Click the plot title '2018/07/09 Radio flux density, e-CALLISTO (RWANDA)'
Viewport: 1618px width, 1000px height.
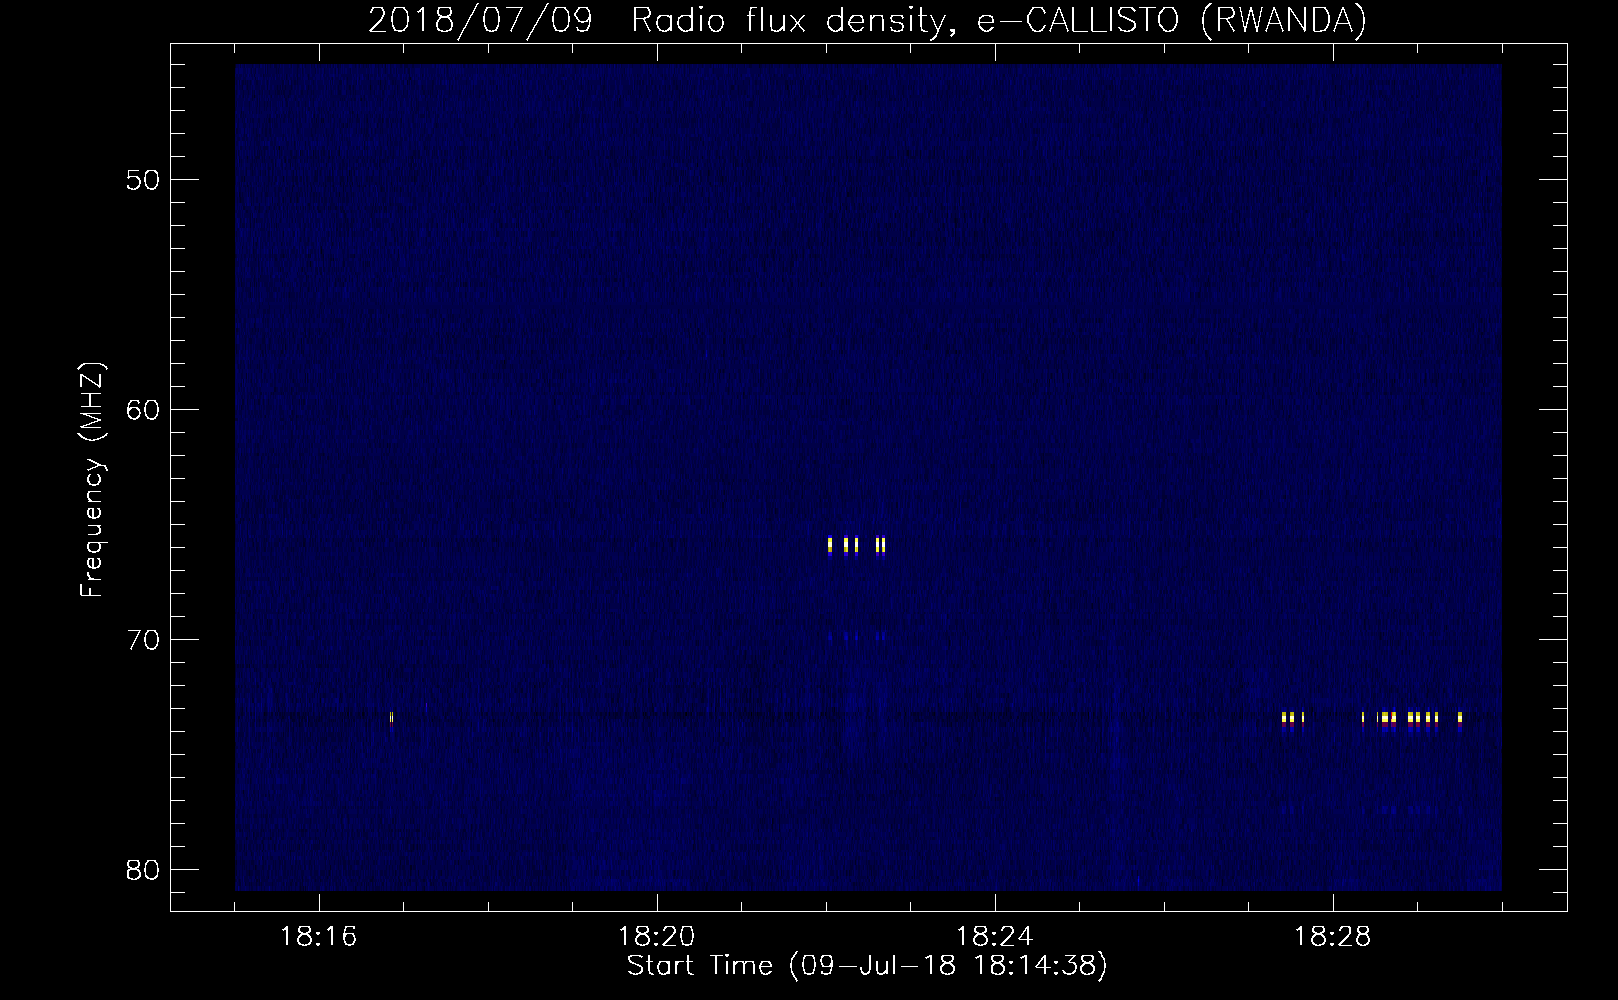coord(867,20)
